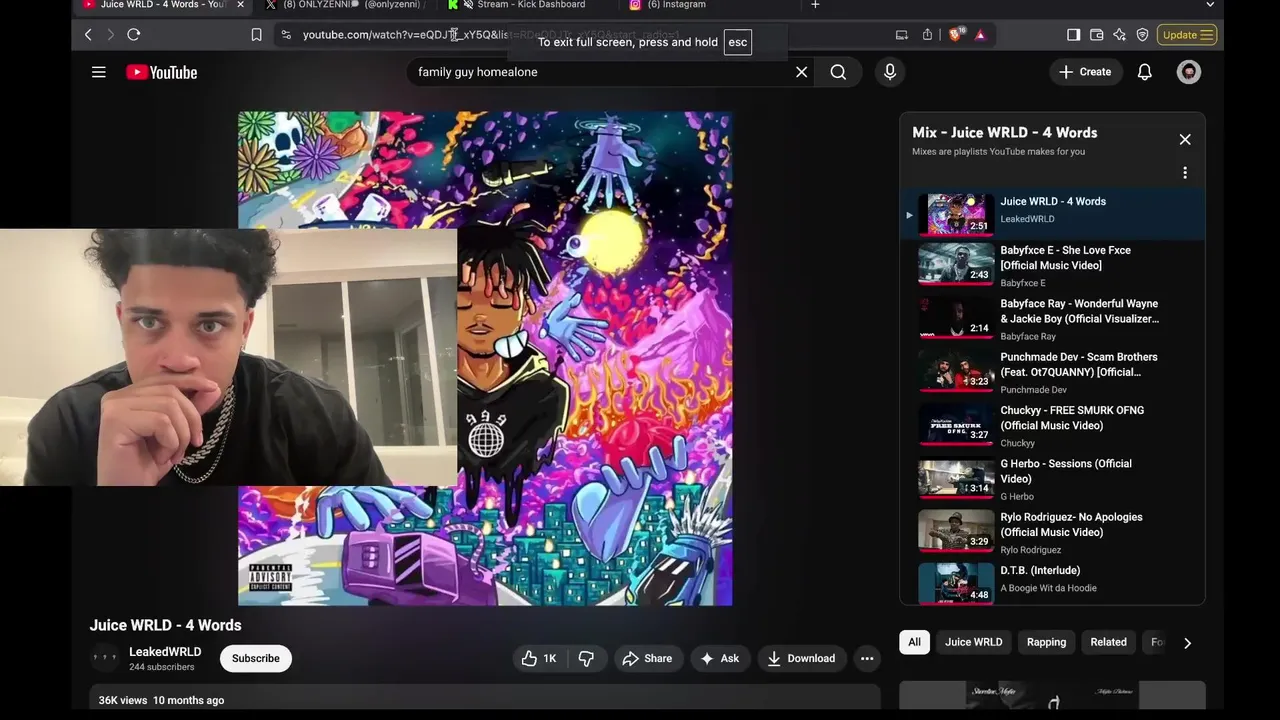The width and height of the screenshot is (1280, 720).
Task: Click the video title Juice WRLD - 4 Words
Action: pyautogui.click(x=166, y=625)
